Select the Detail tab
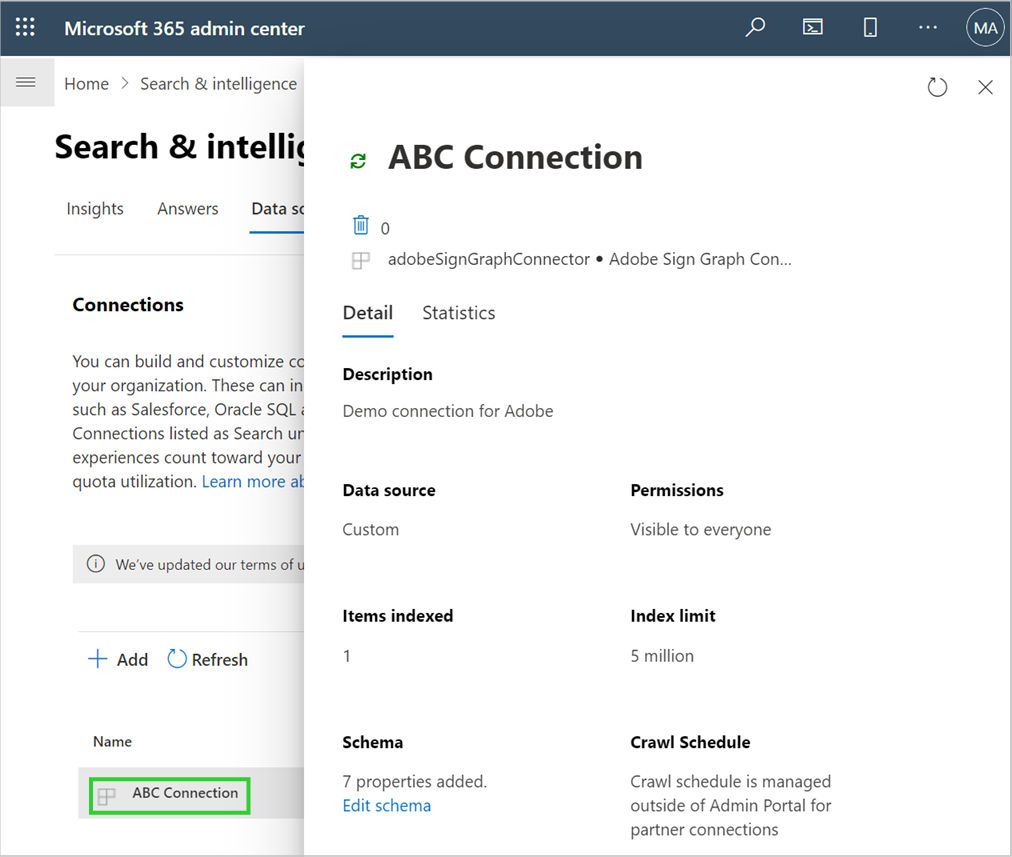The image size is (1012, 857). [x=367, y=313]
